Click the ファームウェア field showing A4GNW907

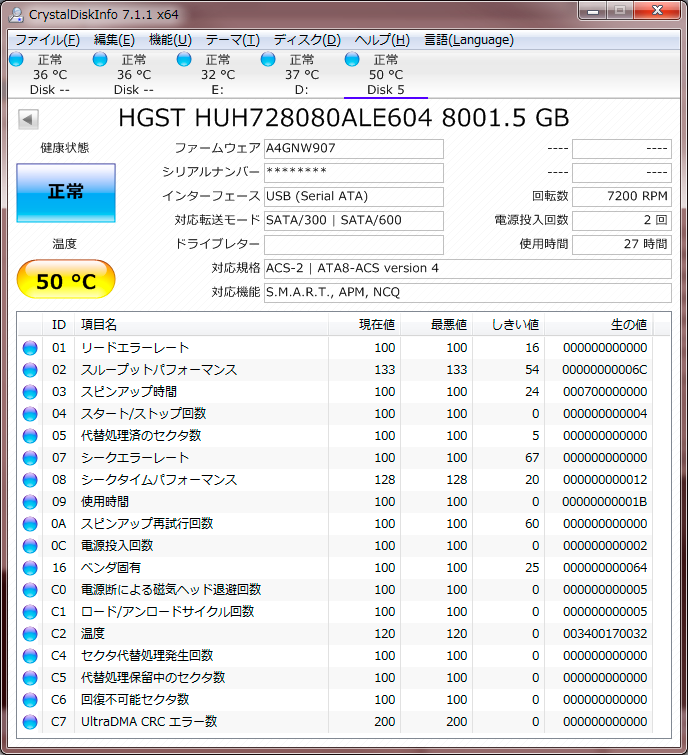[353, 149]
